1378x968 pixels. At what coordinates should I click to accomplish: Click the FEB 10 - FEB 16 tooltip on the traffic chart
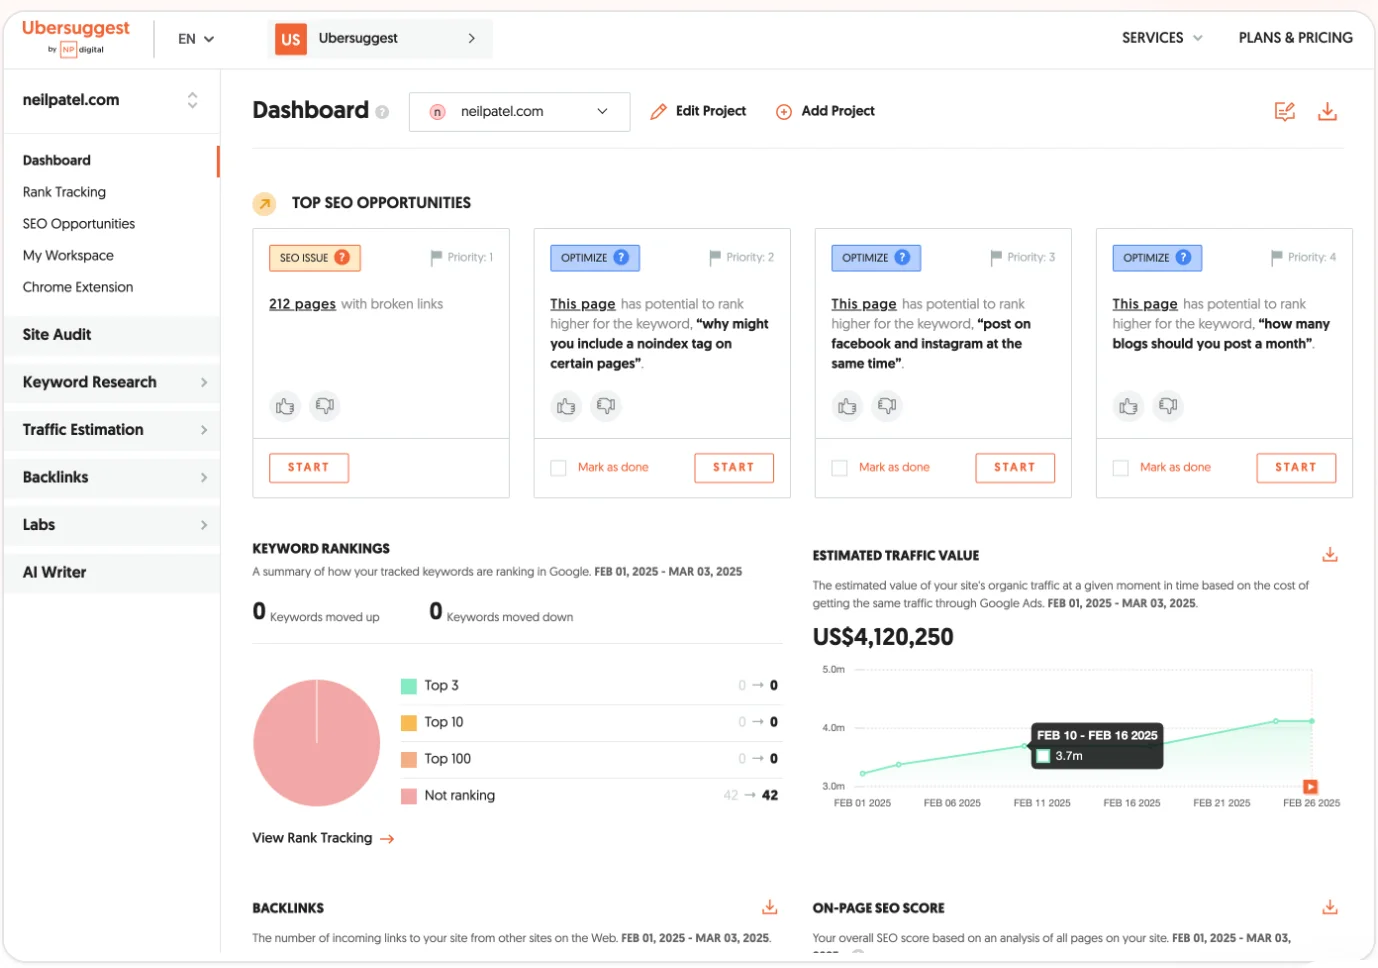(1096, 745)
